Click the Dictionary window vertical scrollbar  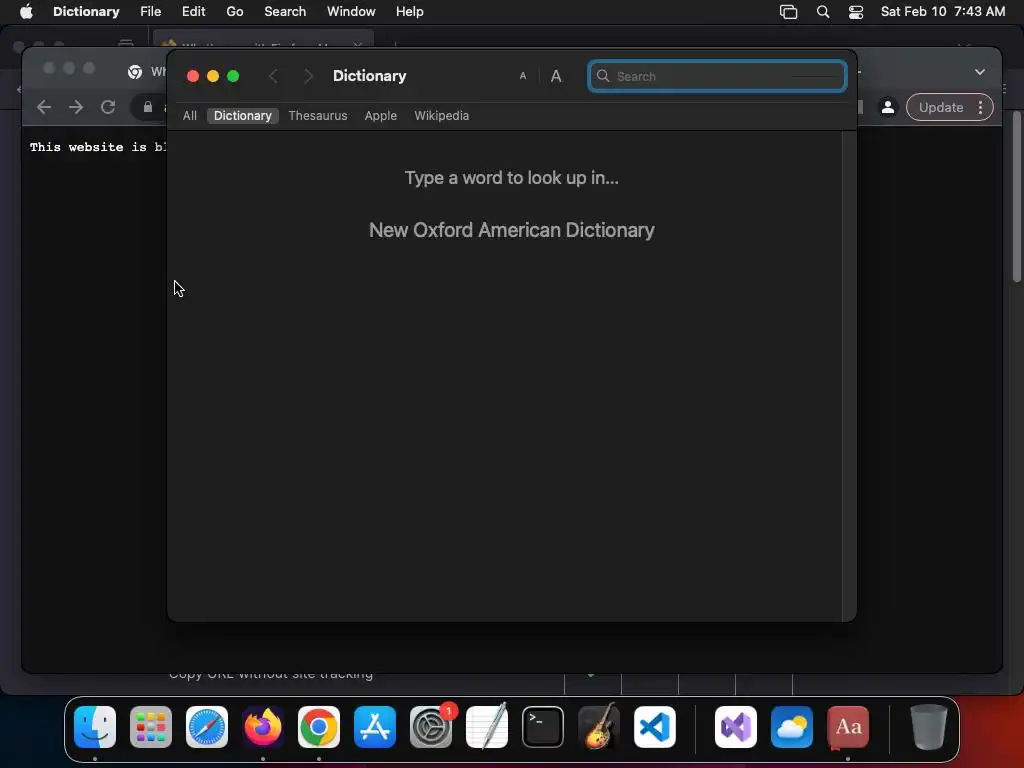tap(849, 376)
